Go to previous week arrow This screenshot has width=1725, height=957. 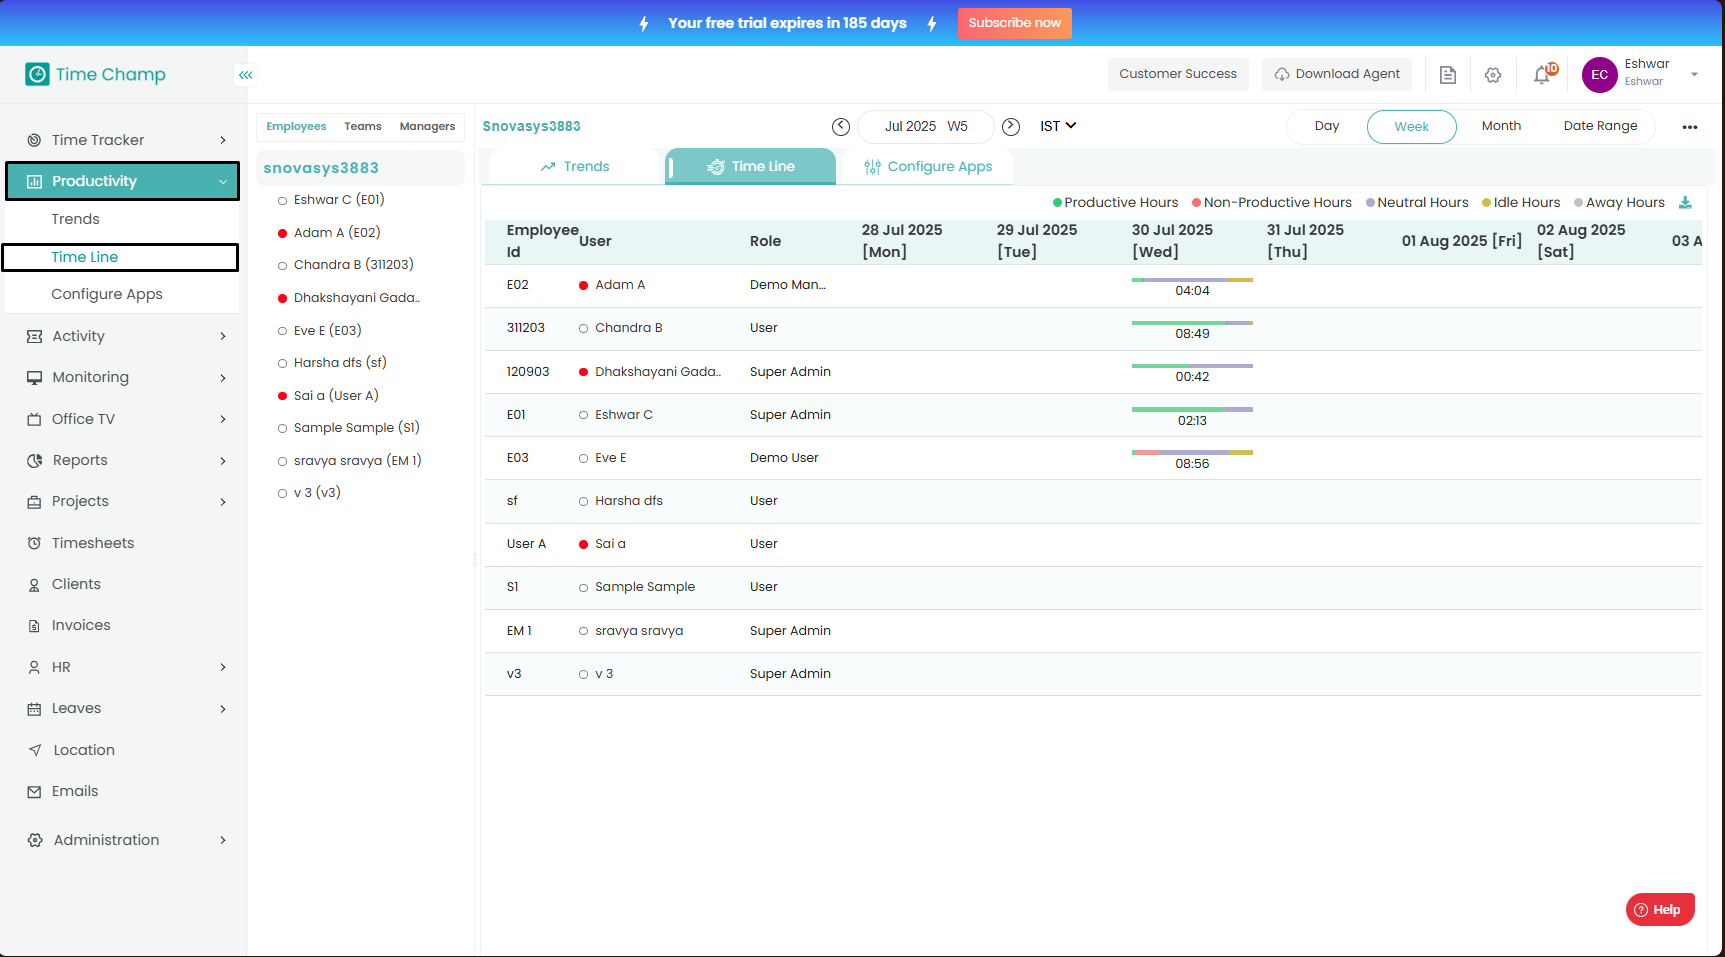click(841, 127)
